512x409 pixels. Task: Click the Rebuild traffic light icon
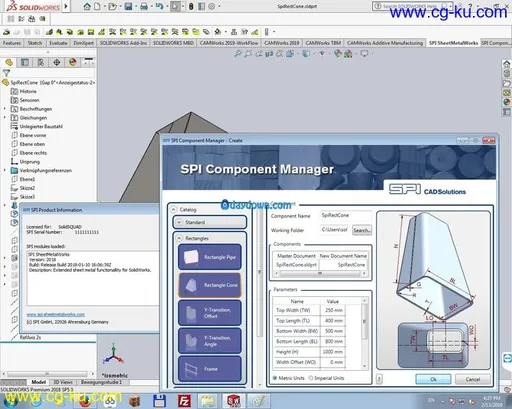pyautogui.click(x=191, y=6)
